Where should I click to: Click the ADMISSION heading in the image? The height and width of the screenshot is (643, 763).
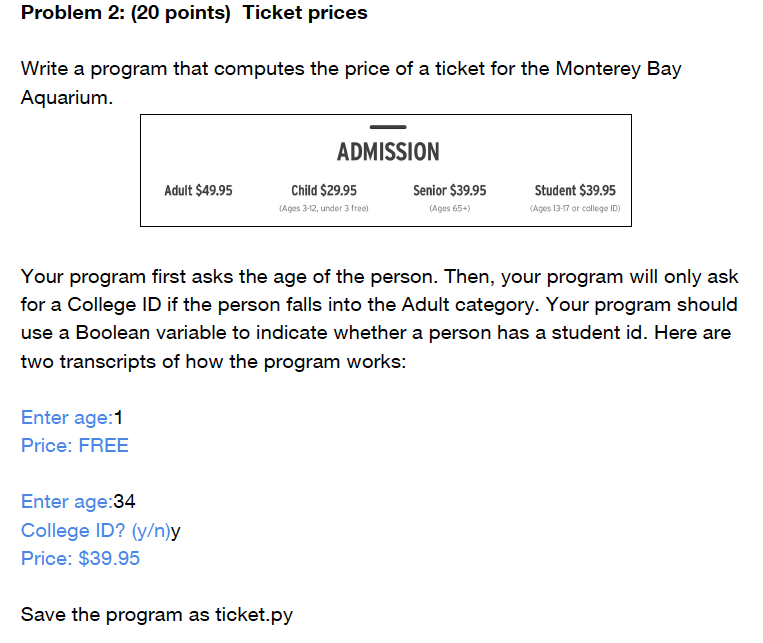pyautogui.click(x=388, y=151)
